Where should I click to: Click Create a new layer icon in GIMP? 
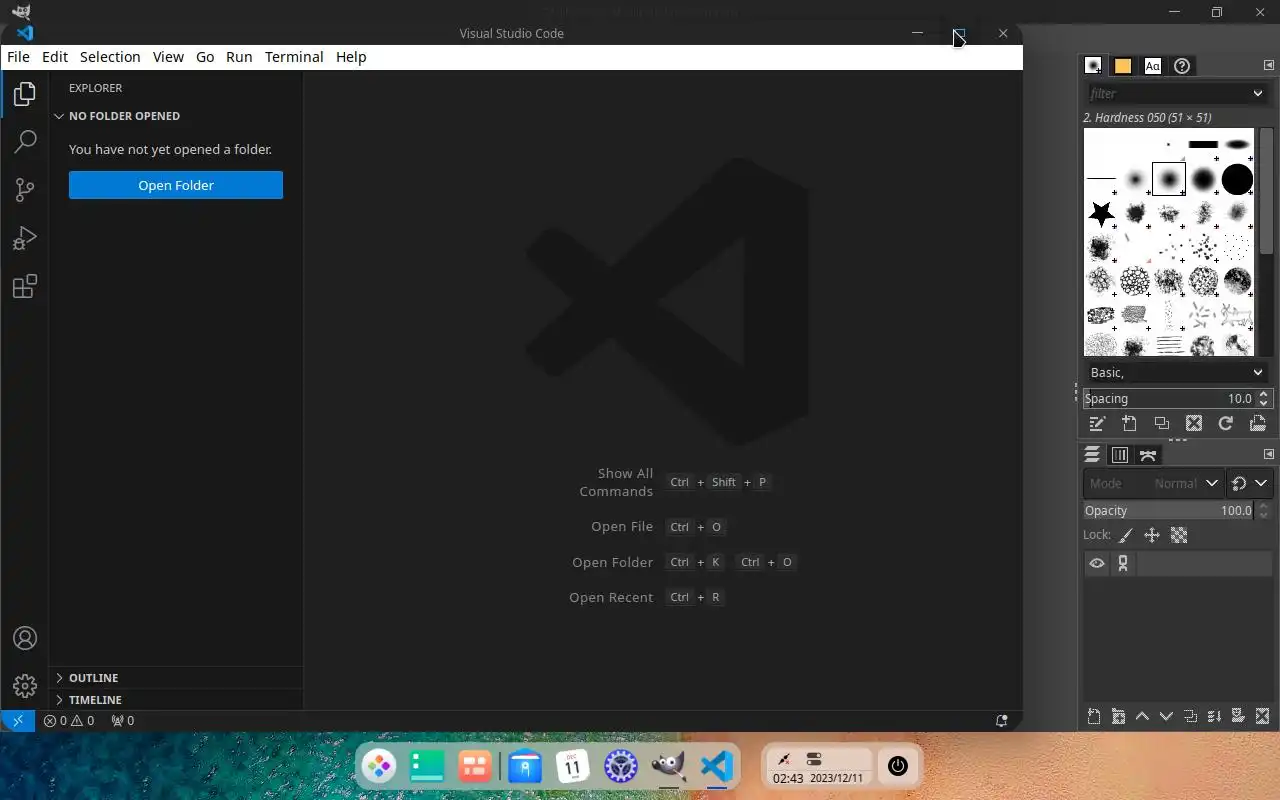(1094, 717)
